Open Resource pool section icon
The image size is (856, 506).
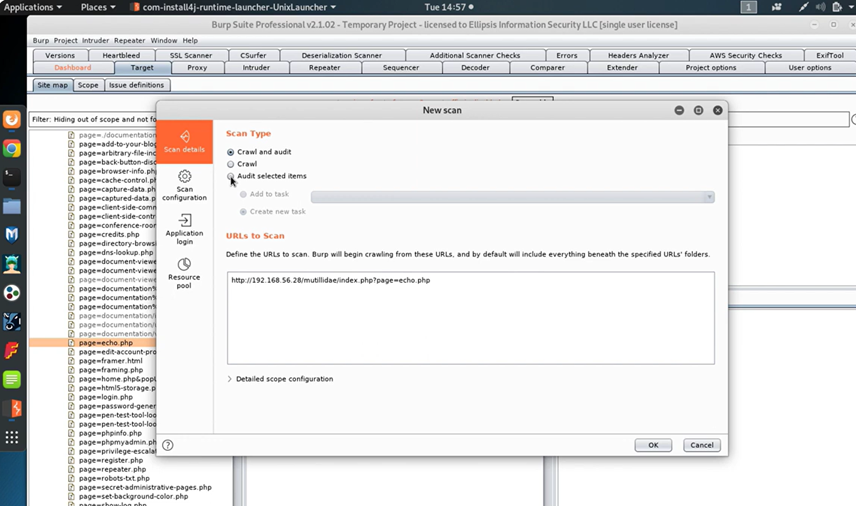coord(185,264)
